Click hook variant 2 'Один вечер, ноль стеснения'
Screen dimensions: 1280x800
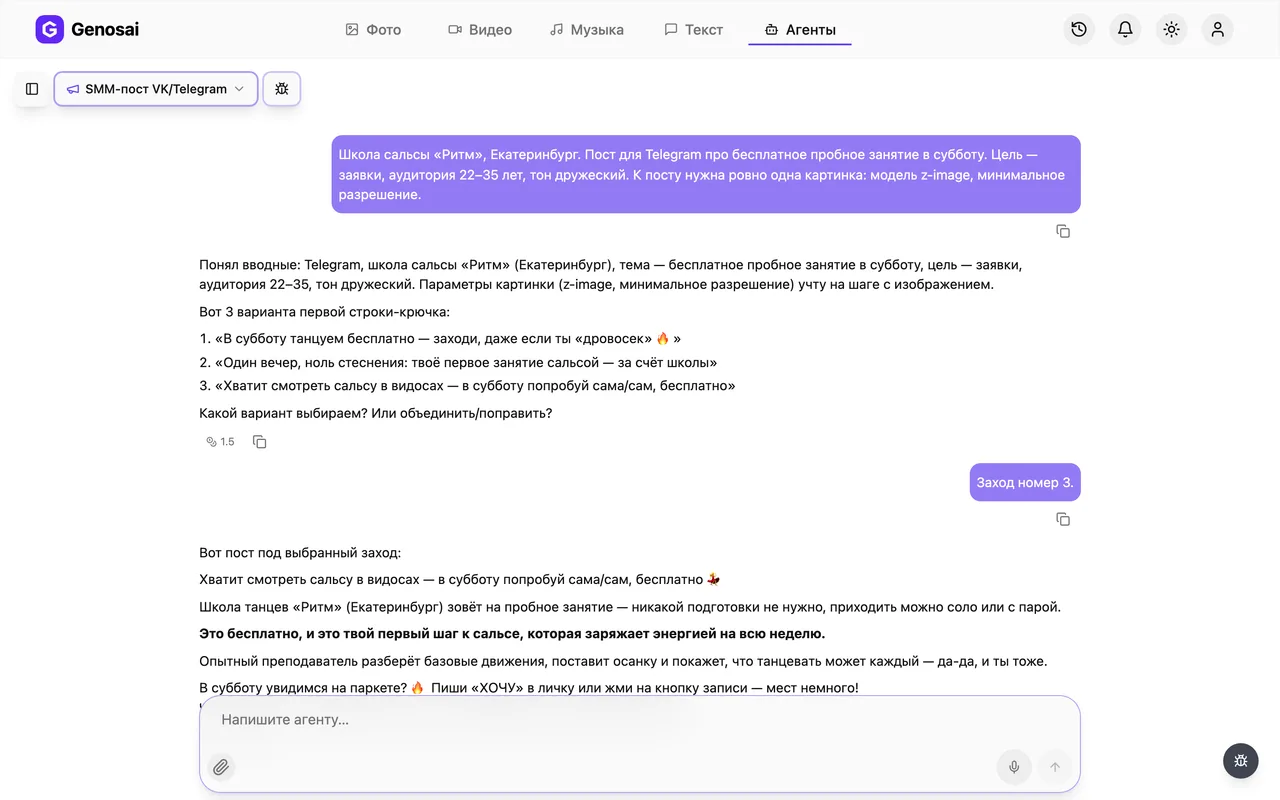click(458, 363)
